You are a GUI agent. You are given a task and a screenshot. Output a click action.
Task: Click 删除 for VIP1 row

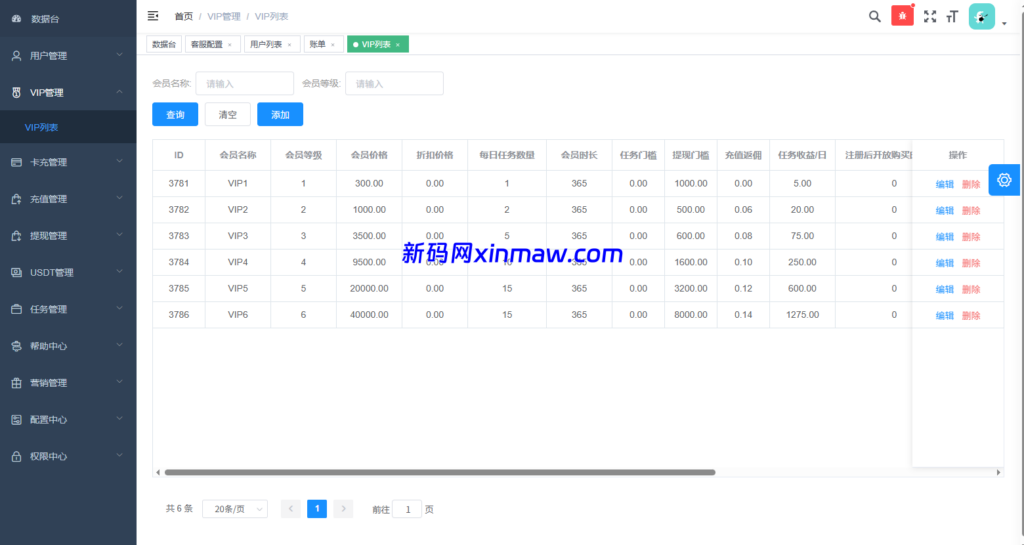tap(971, 184)
